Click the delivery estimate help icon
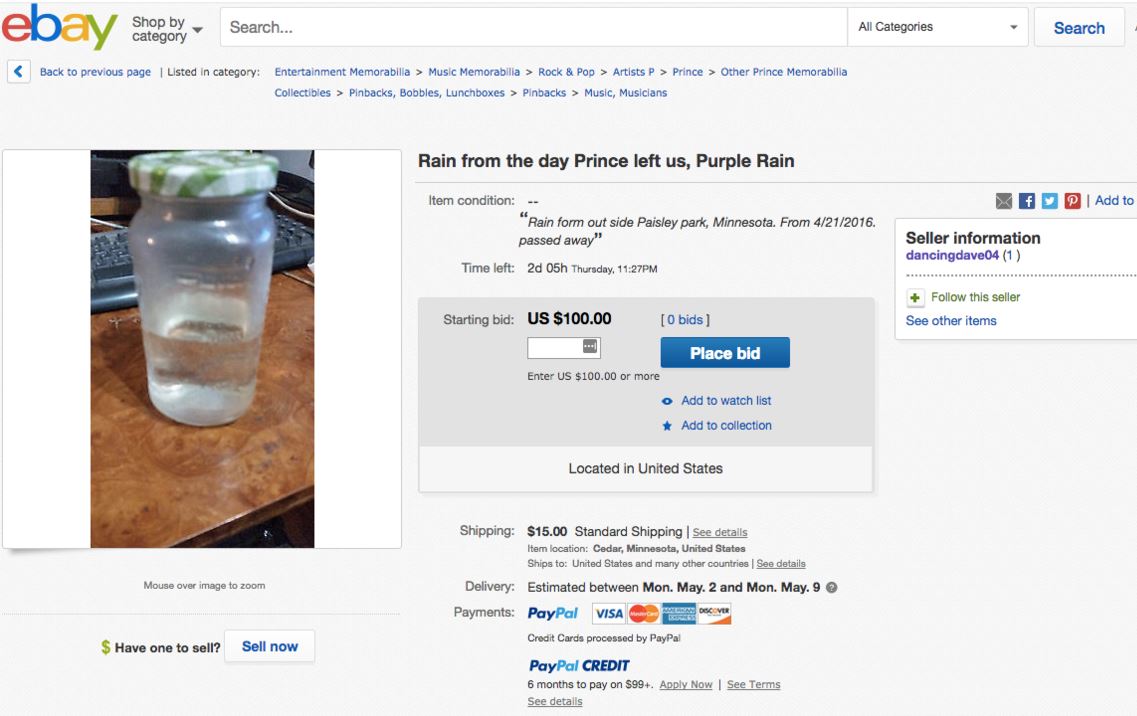The width and height of the screenshot is (1137, 716). click(x=831, y=587)
